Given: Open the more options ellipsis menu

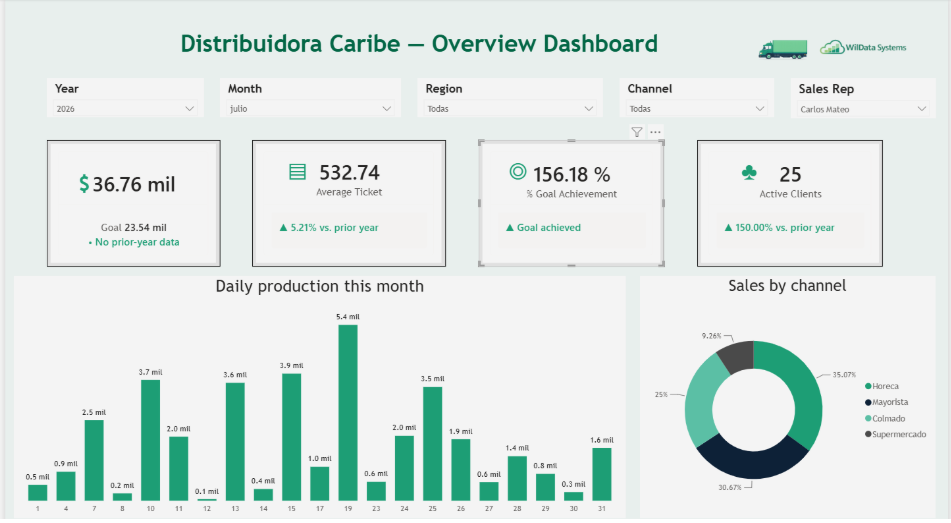Looking at the screenshot, I should pos(655,132).
